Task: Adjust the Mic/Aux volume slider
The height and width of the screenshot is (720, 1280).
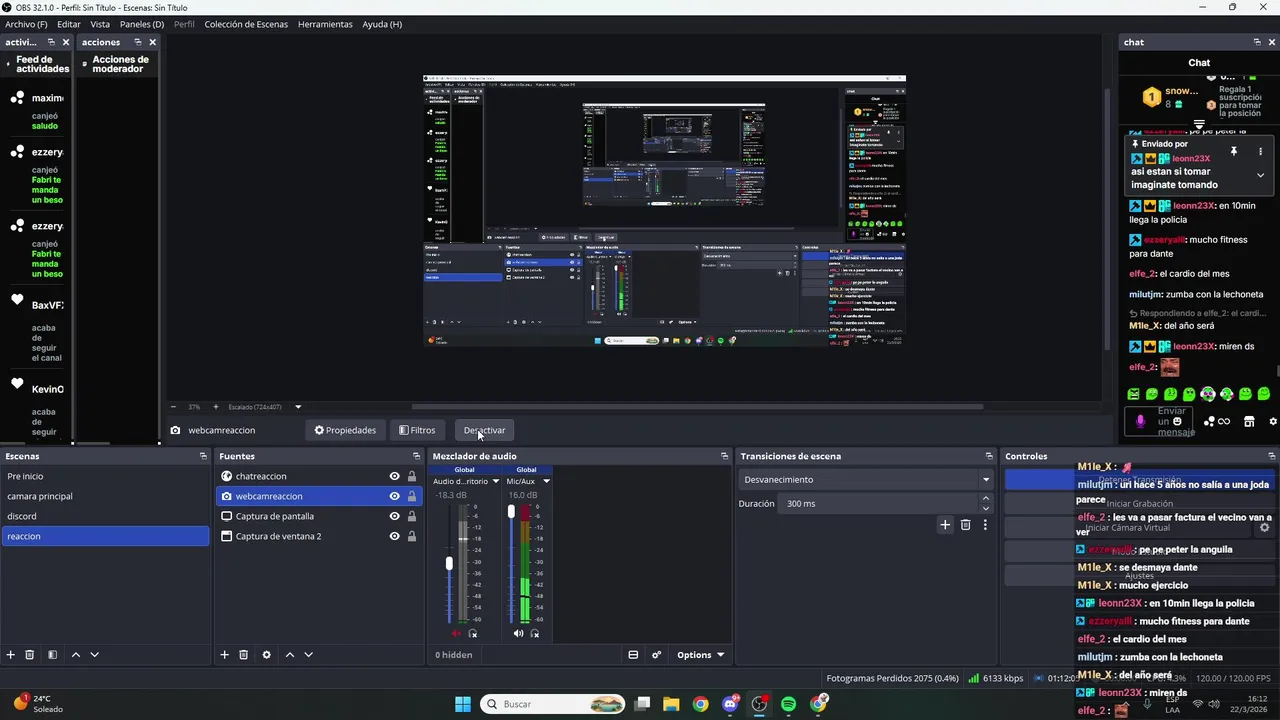Action: pyautogui.click(x=511, y=511)
